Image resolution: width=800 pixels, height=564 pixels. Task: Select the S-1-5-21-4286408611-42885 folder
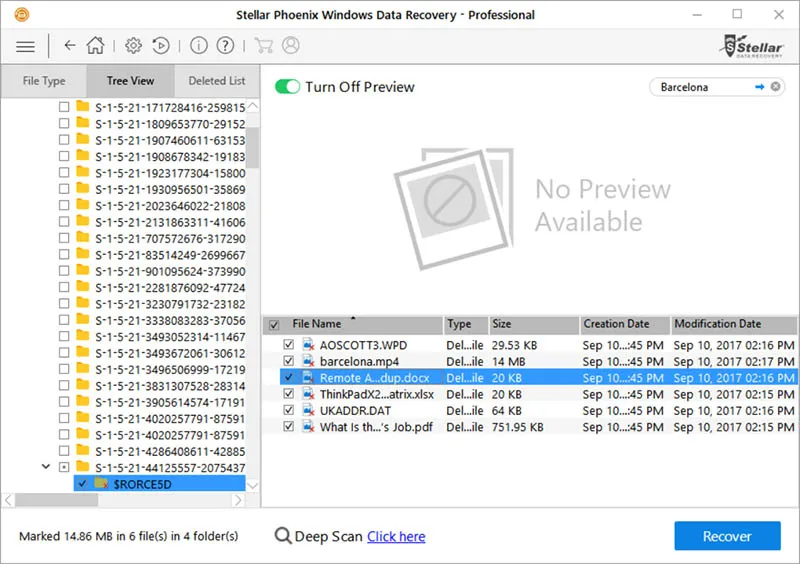point(170,451)
